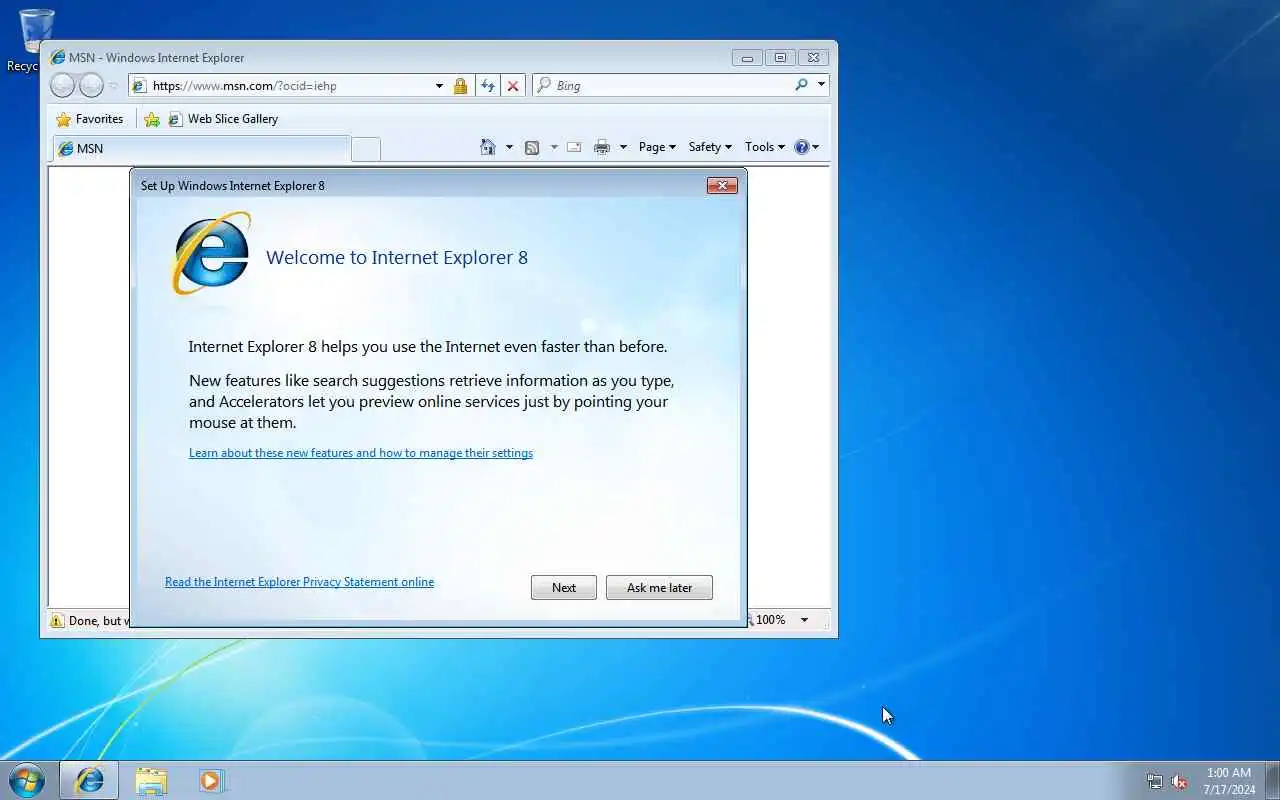Click the muted volume tray icon

[1180, 782]
